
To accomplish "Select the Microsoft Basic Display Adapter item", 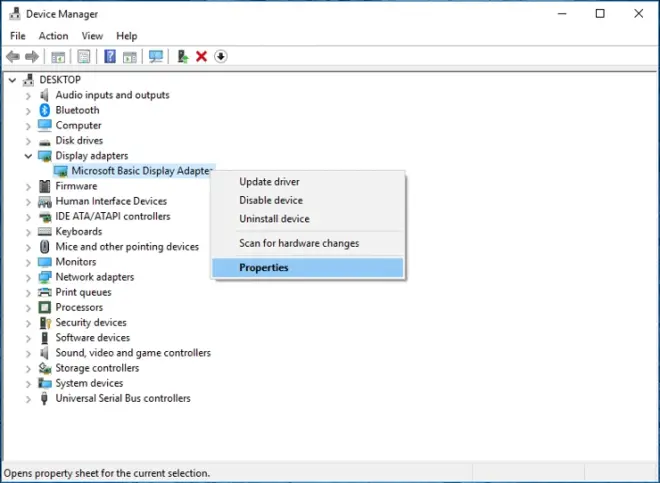I will tap(141, 171).
